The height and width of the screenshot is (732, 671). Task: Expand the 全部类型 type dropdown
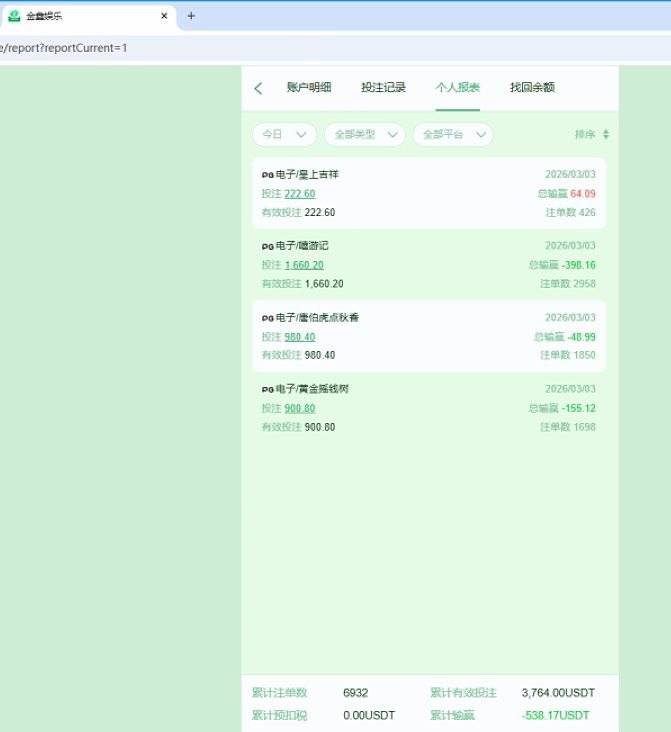point(365,134)
